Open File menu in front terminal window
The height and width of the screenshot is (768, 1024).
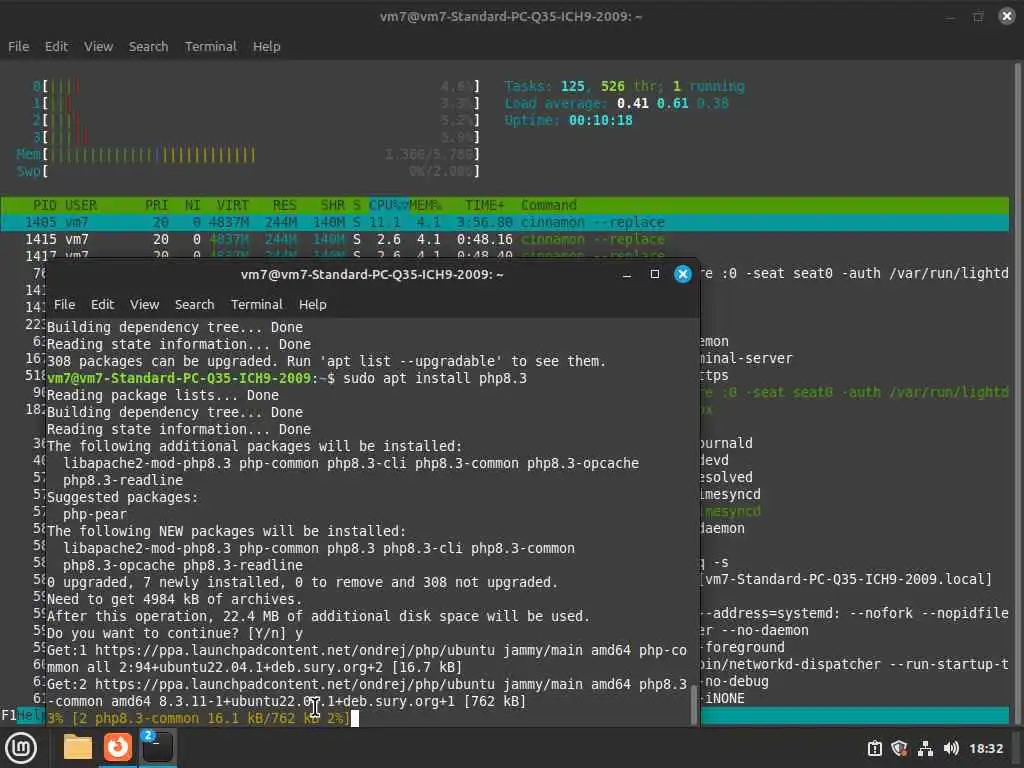click(64, 304)
